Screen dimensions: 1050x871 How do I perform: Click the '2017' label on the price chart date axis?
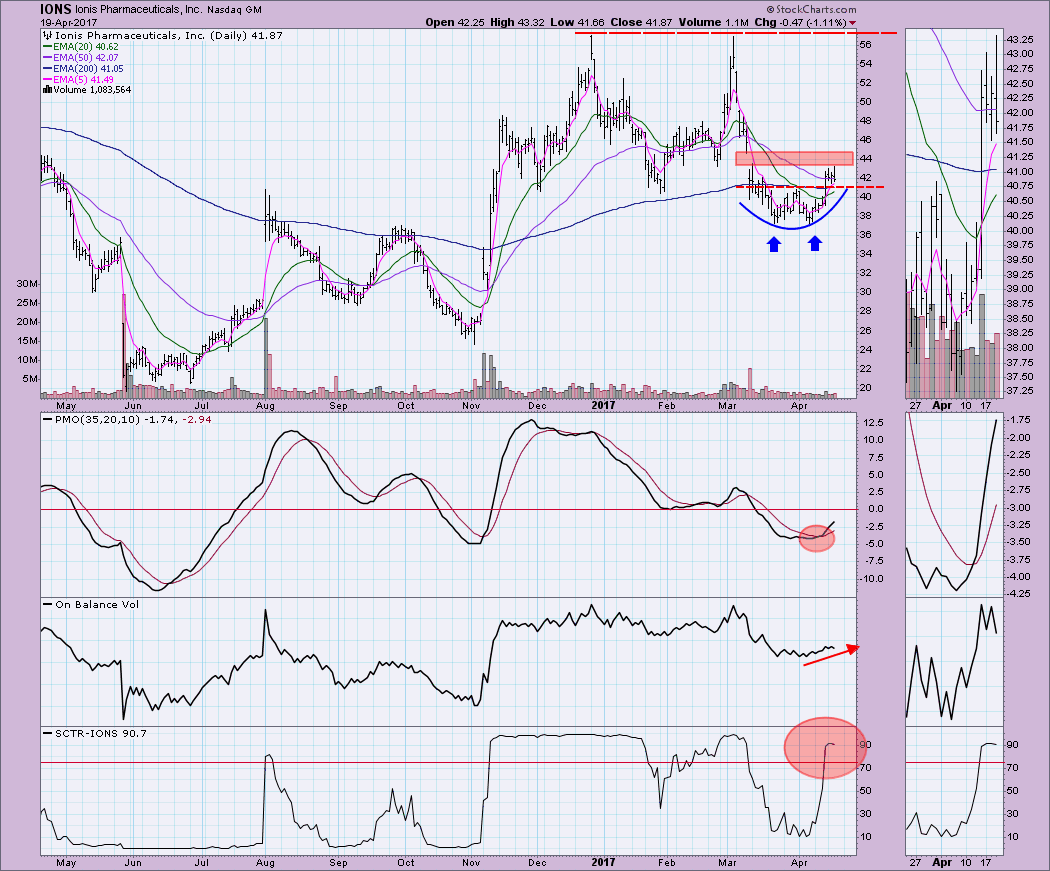[x=603, y=405]
